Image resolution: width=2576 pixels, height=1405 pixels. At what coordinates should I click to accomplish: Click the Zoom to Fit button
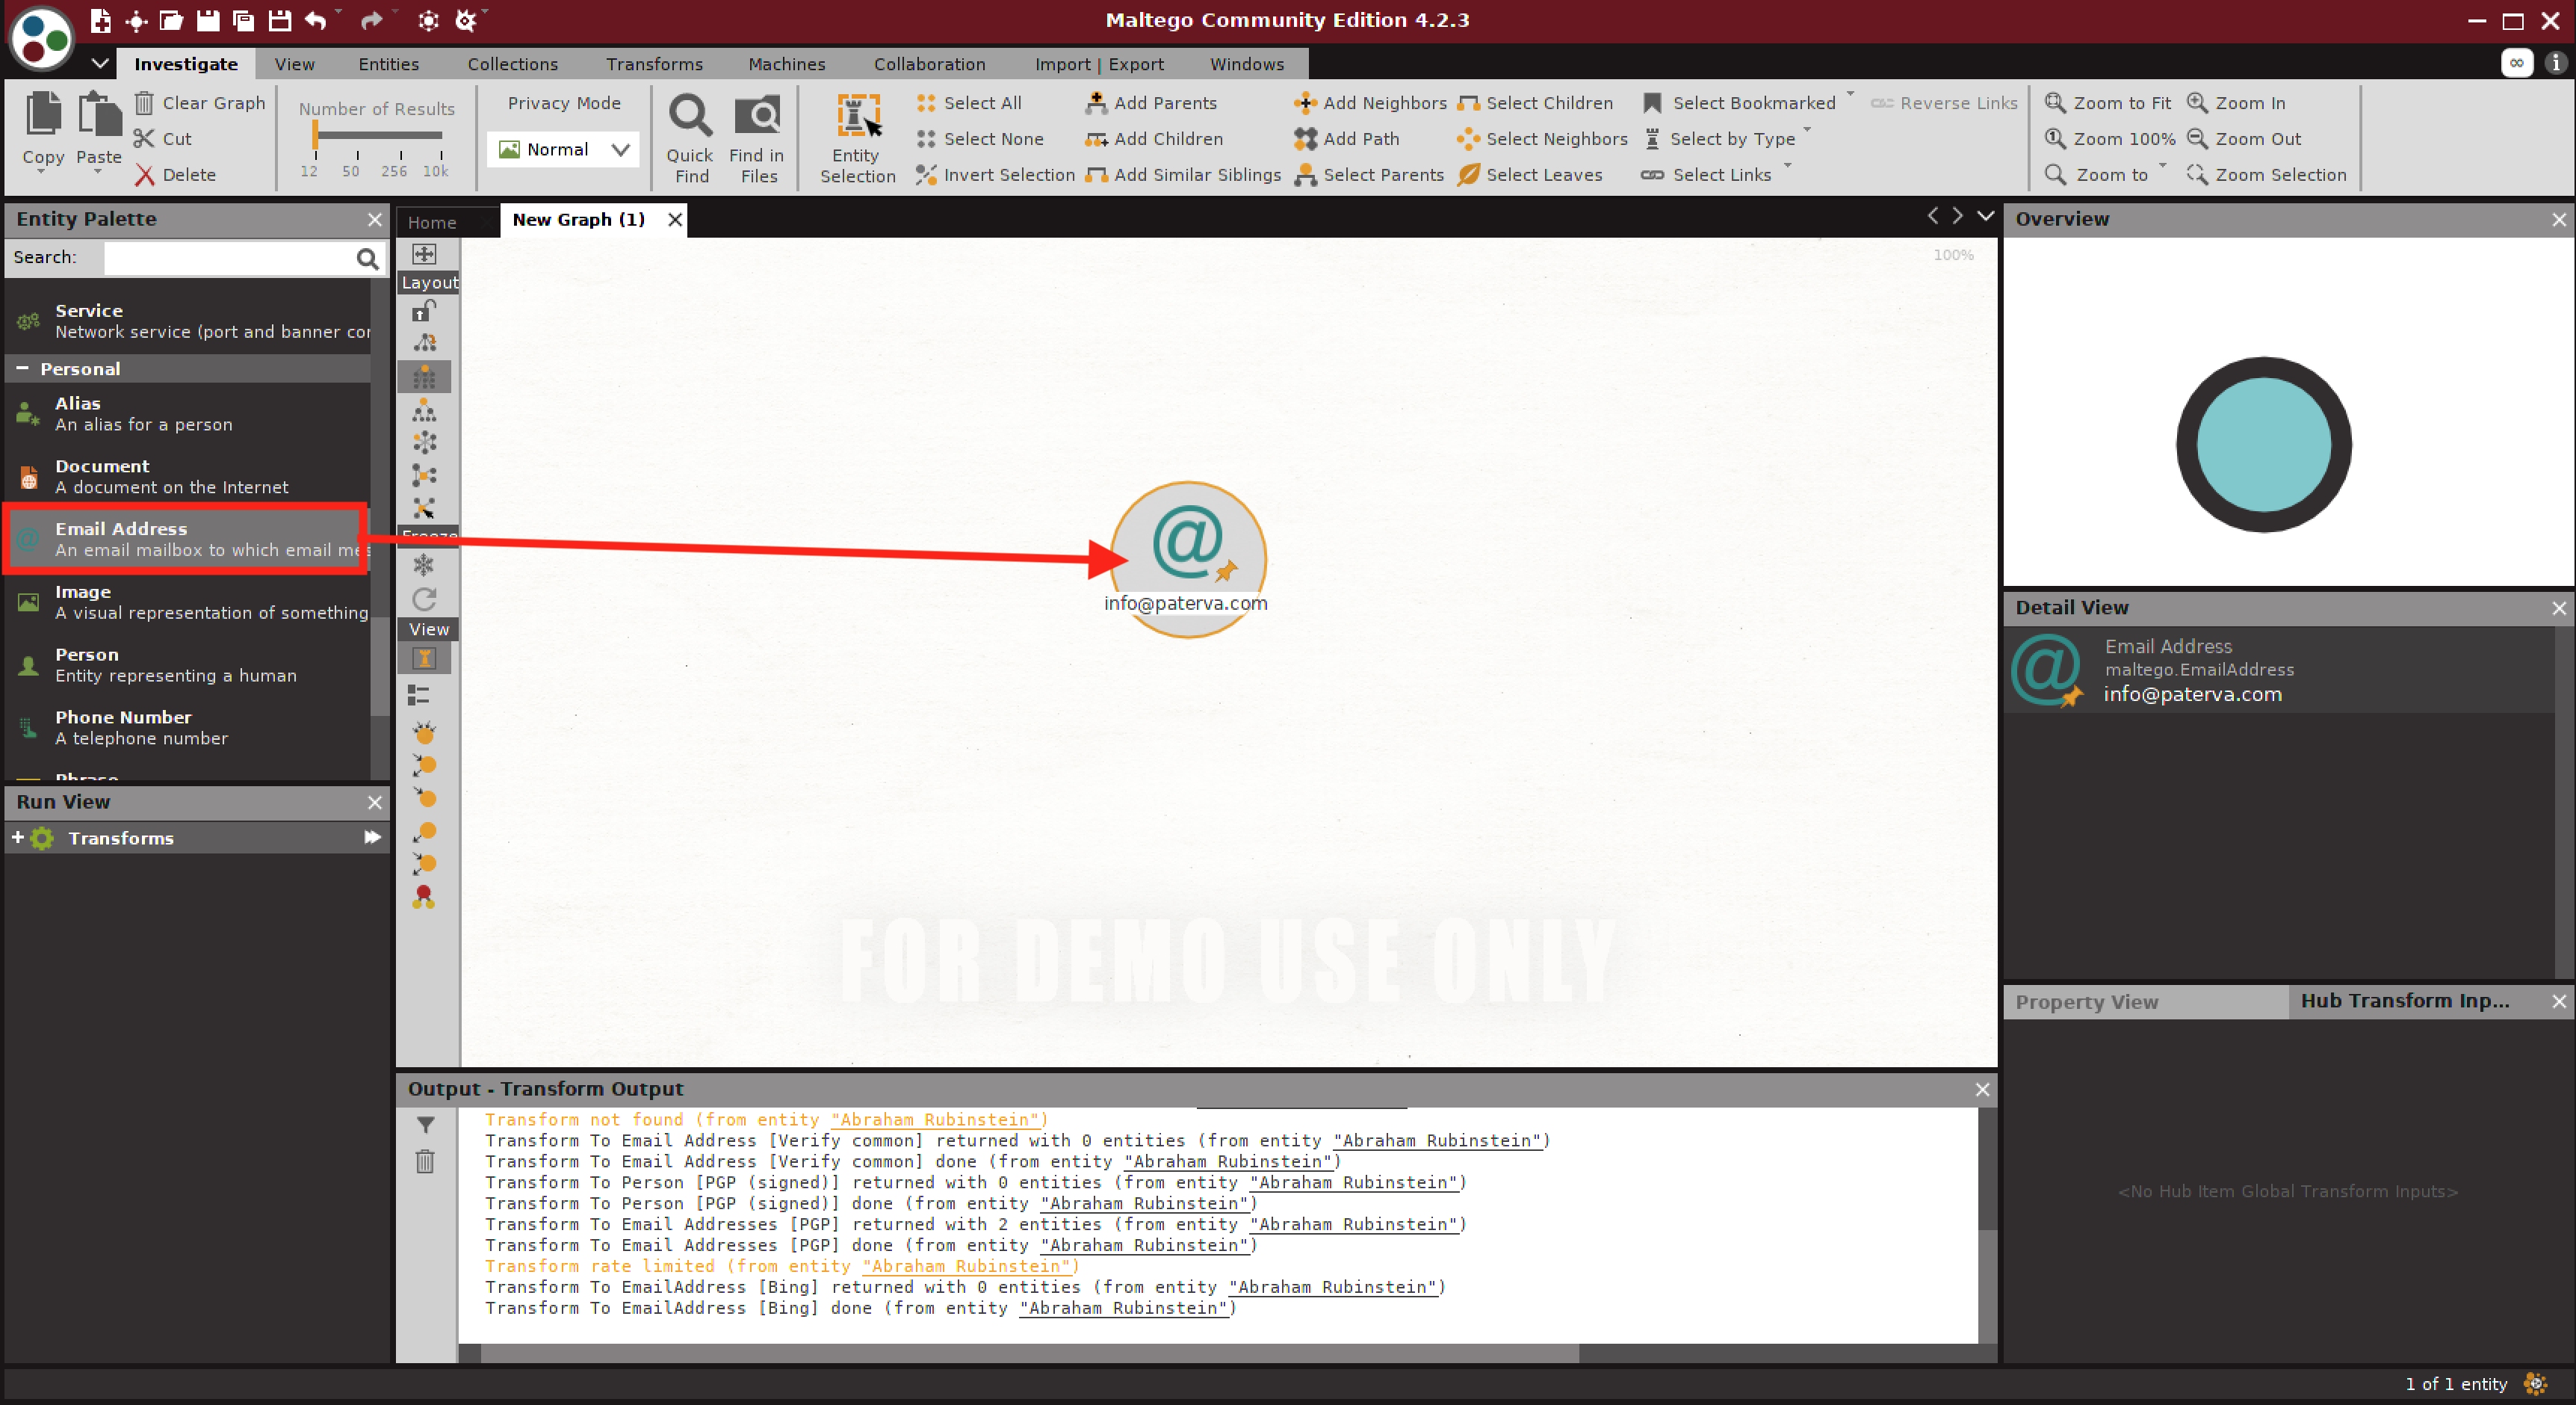(2108, 103)
